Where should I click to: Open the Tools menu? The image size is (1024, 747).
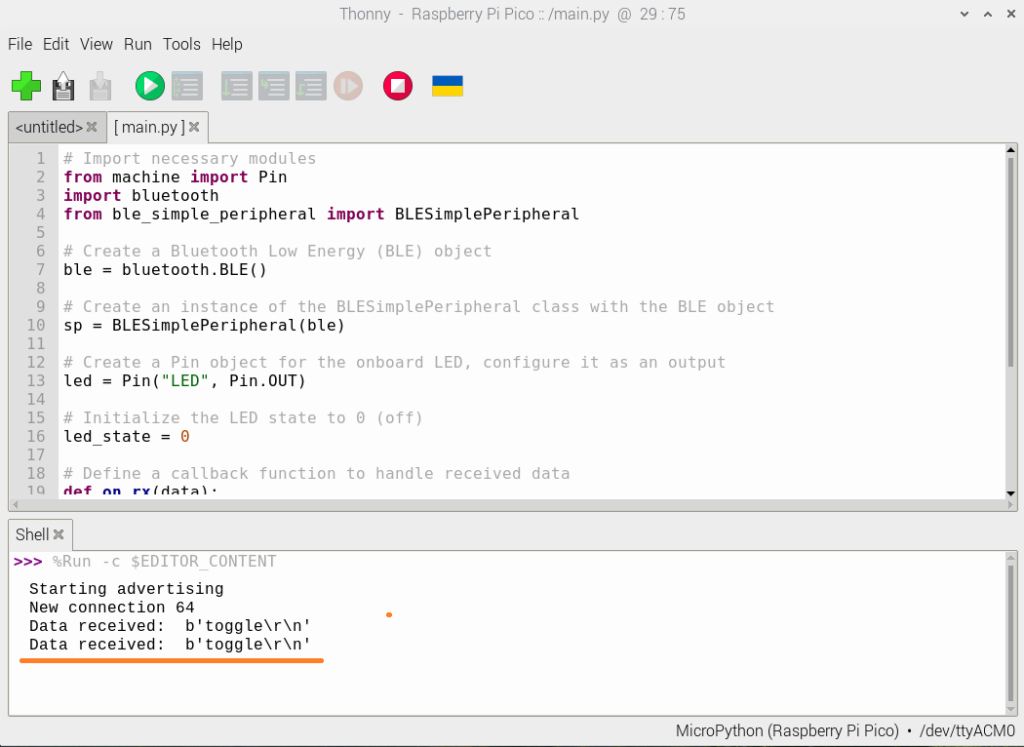tap(181, 44)
